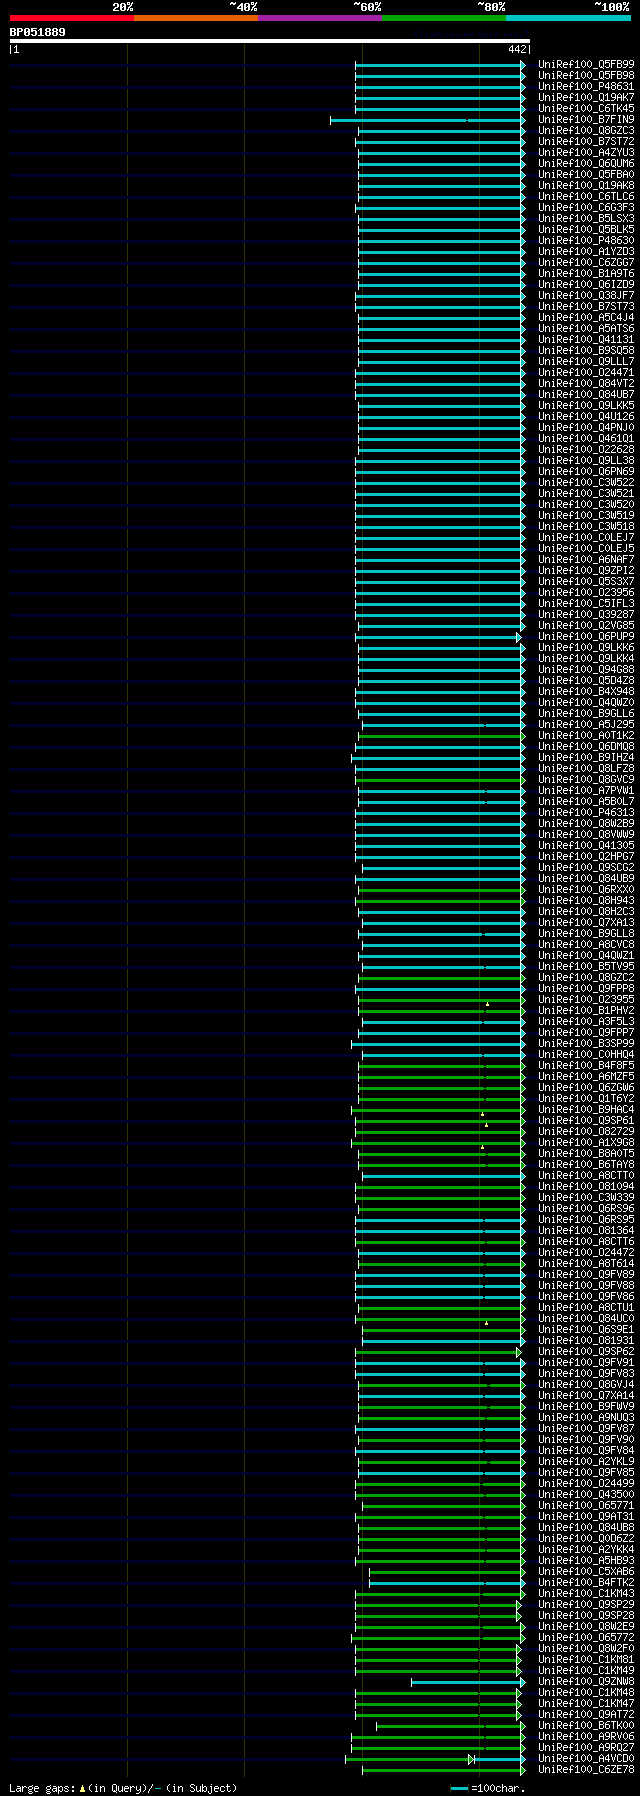Select hit label UniRef100_Q9SP62

coord(586,1351)
